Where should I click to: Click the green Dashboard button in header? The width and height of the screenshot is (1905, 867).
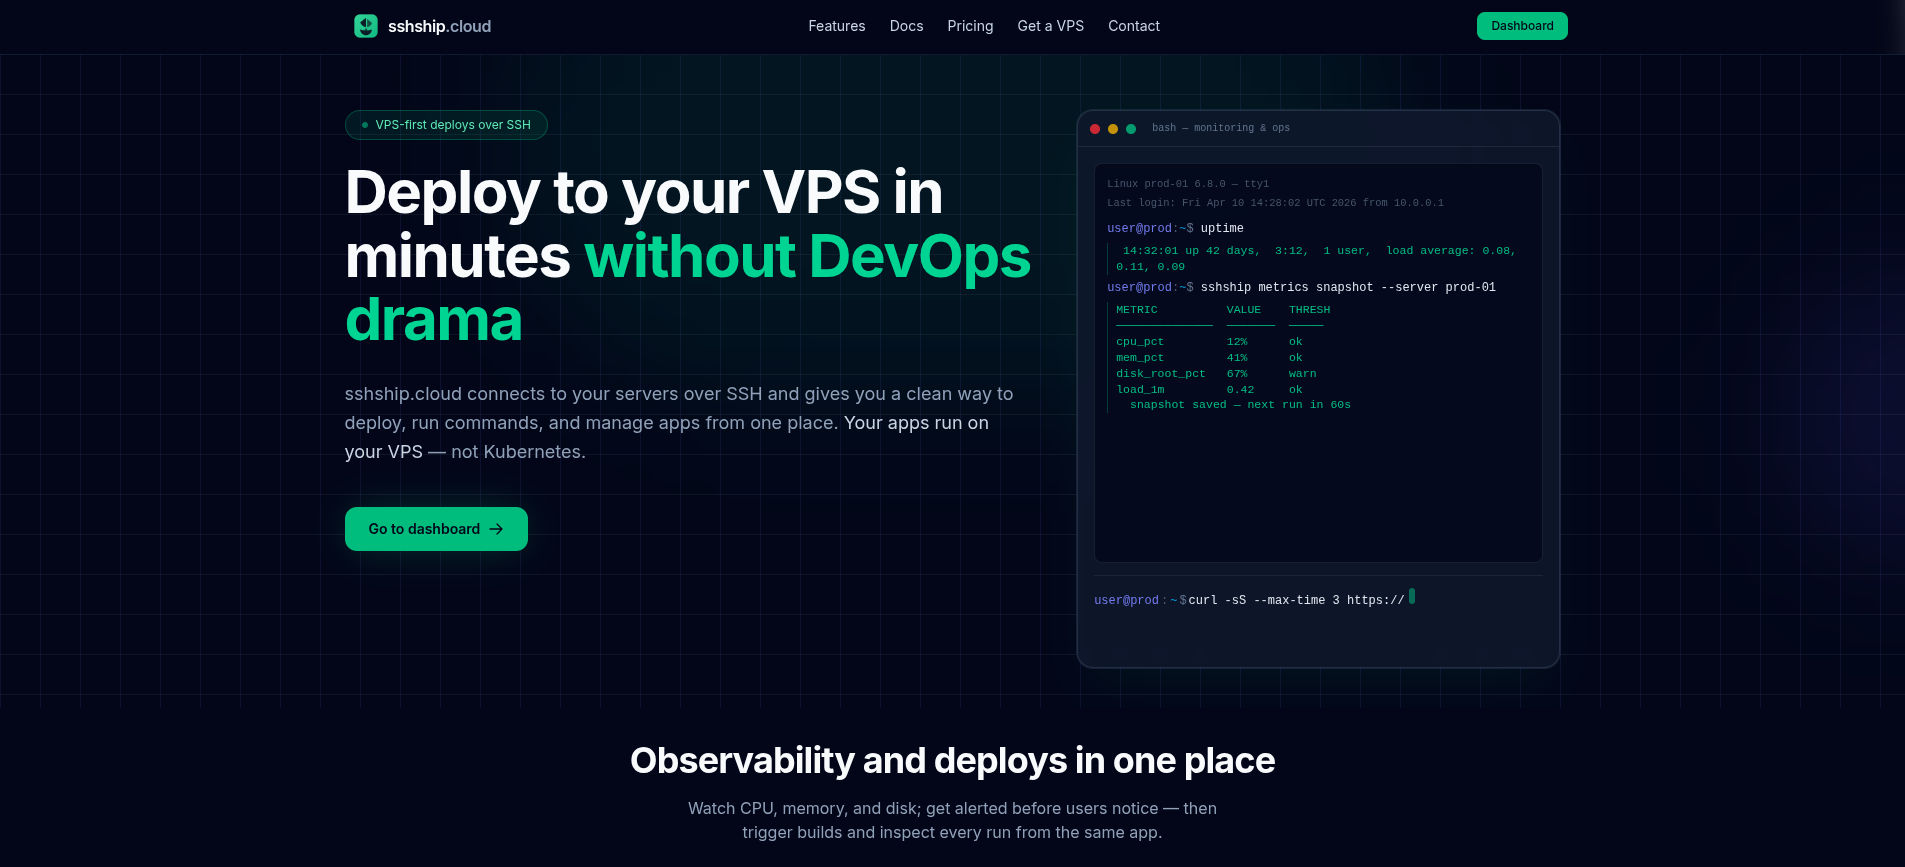tap(1522, 26)
